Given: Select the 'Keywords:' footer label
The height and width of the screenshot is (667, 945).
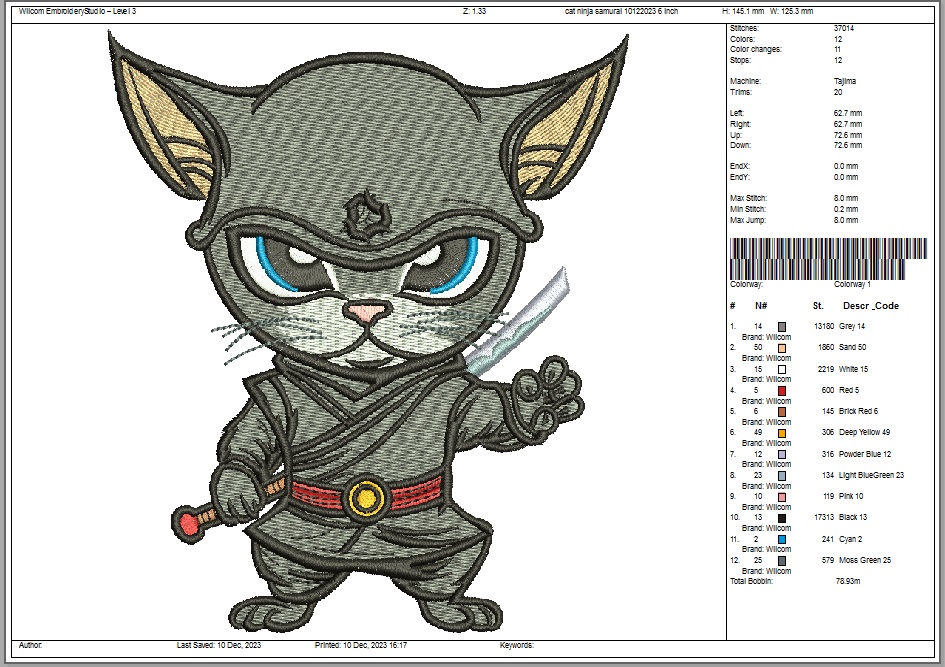Looking at the screenshot, I should tap(516, 645).
